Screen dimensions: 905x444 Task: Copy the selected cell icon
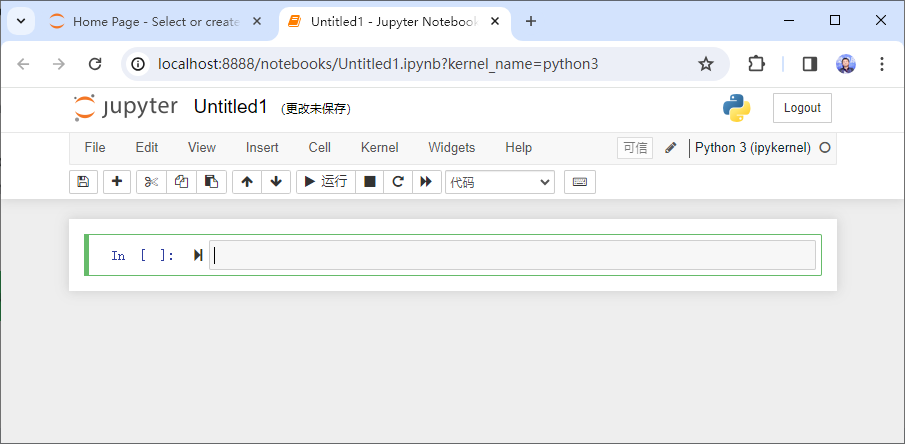click(181, 181)
